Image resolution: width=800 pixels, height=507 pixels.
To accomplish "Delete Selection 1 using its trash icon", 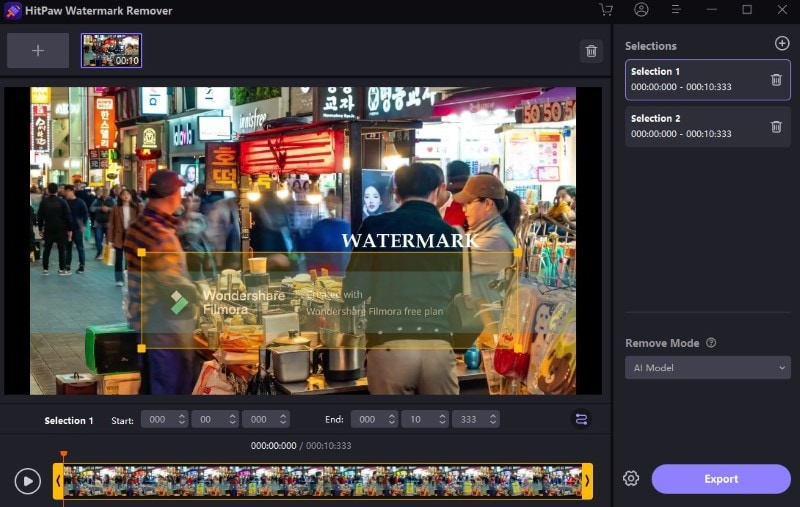I will [776, 80].
